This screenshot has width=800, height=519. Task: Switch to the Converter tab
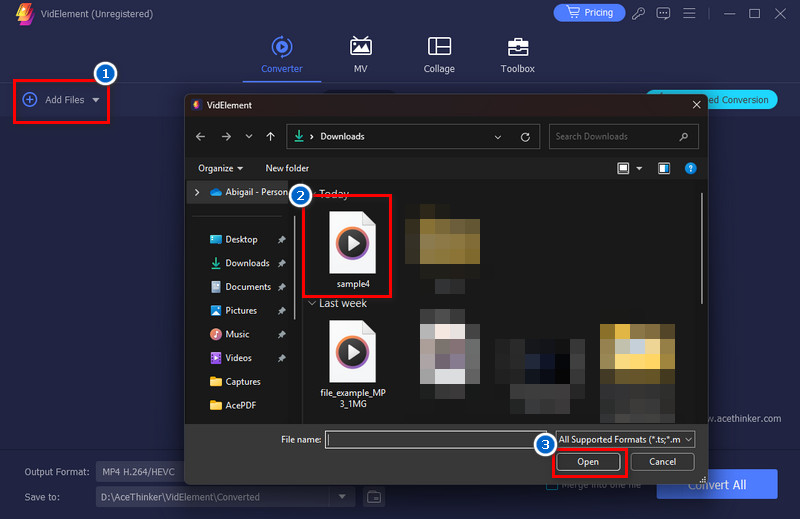282,55
